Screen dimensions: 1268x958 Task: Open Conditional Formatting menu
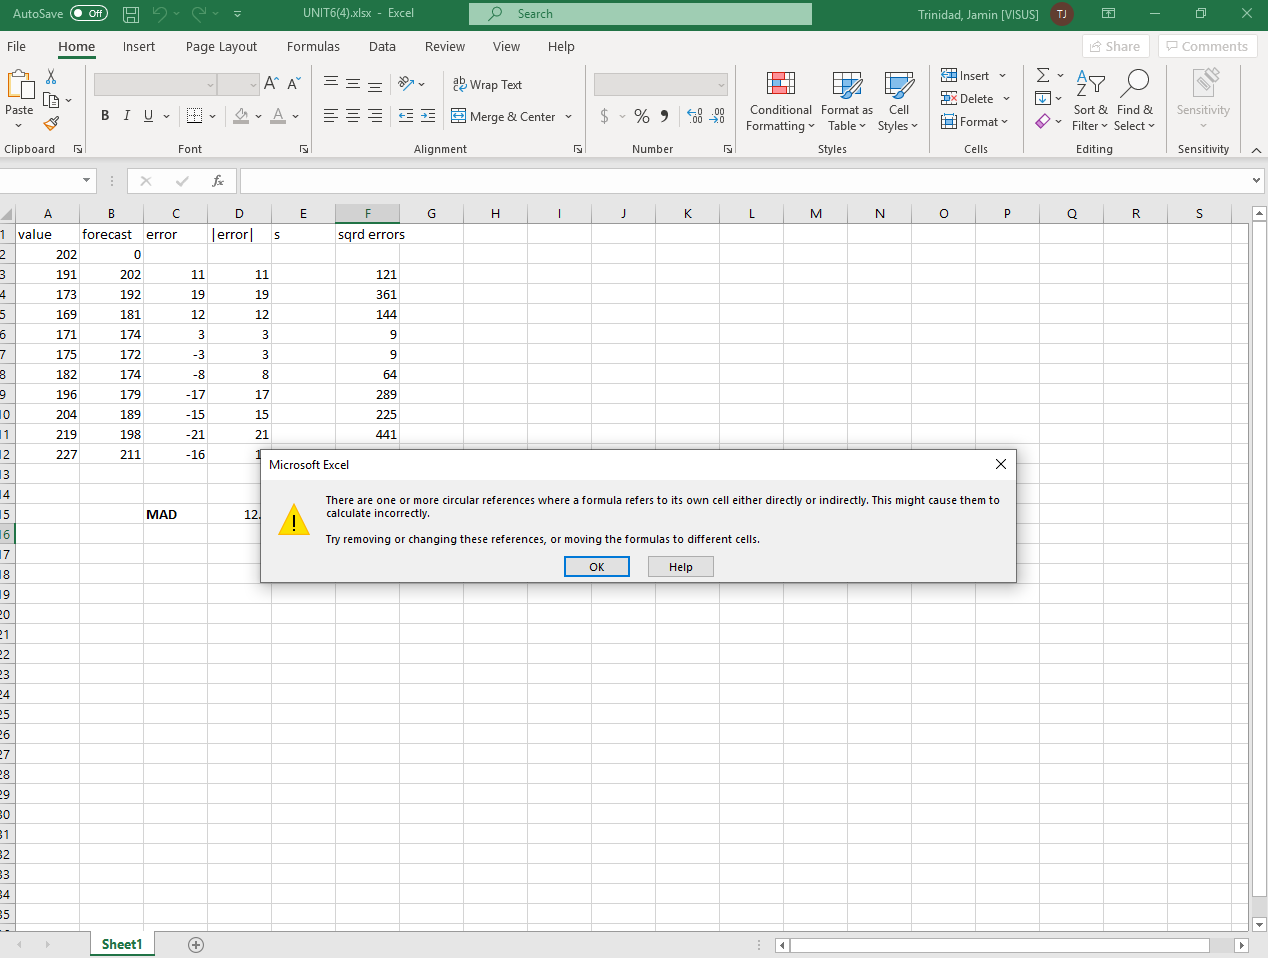(781, 100)
